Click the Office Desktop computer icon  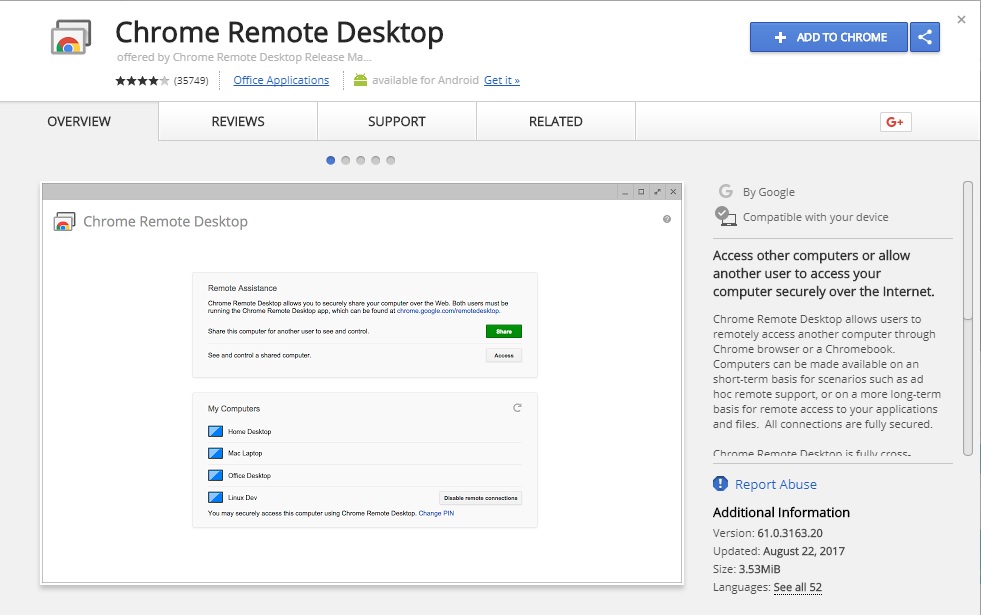pyautogui.click(x=215, y=475)
